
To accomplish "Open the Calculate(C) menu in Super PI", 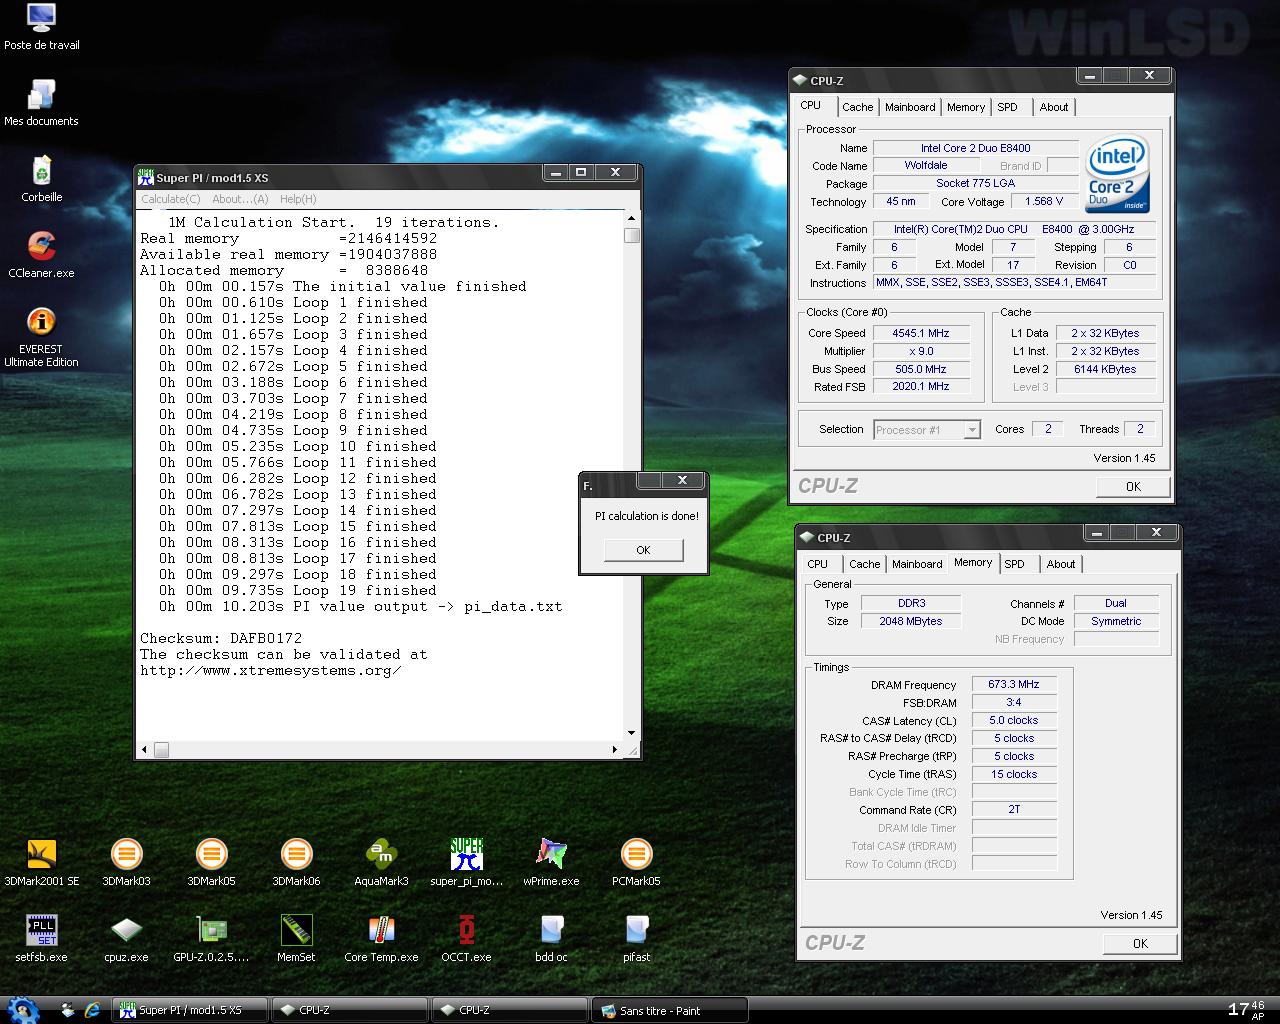I will [170, 199].
